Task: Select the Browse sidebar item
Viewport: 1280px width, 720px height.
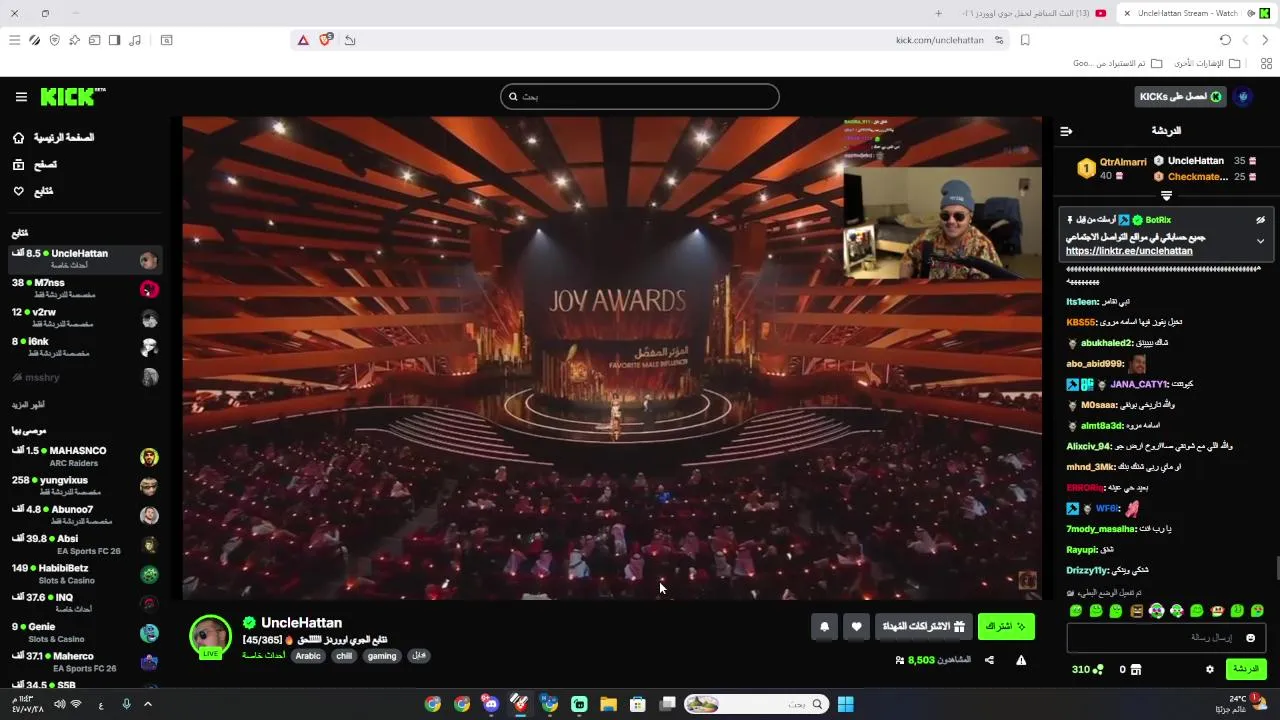Action: click(35, 164)
